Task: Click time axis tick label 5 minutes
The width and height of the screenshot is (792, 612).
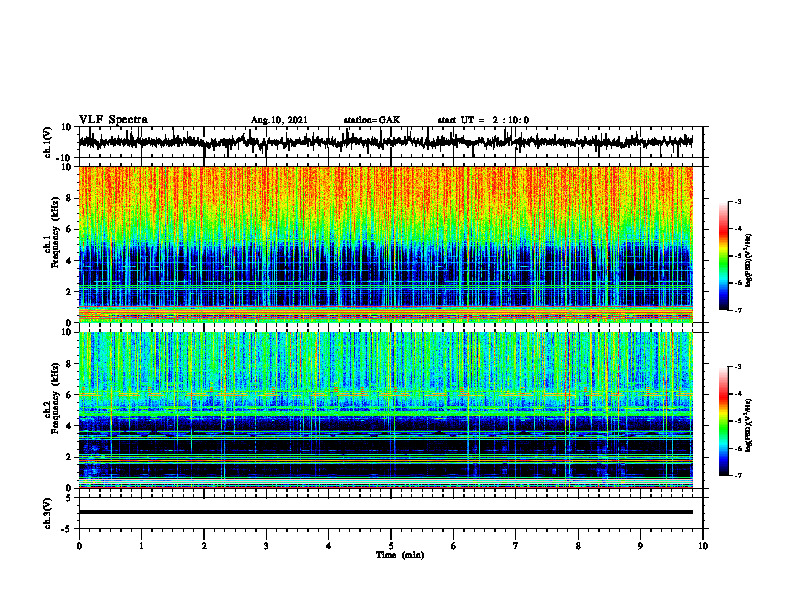Action: coord(391,546)
